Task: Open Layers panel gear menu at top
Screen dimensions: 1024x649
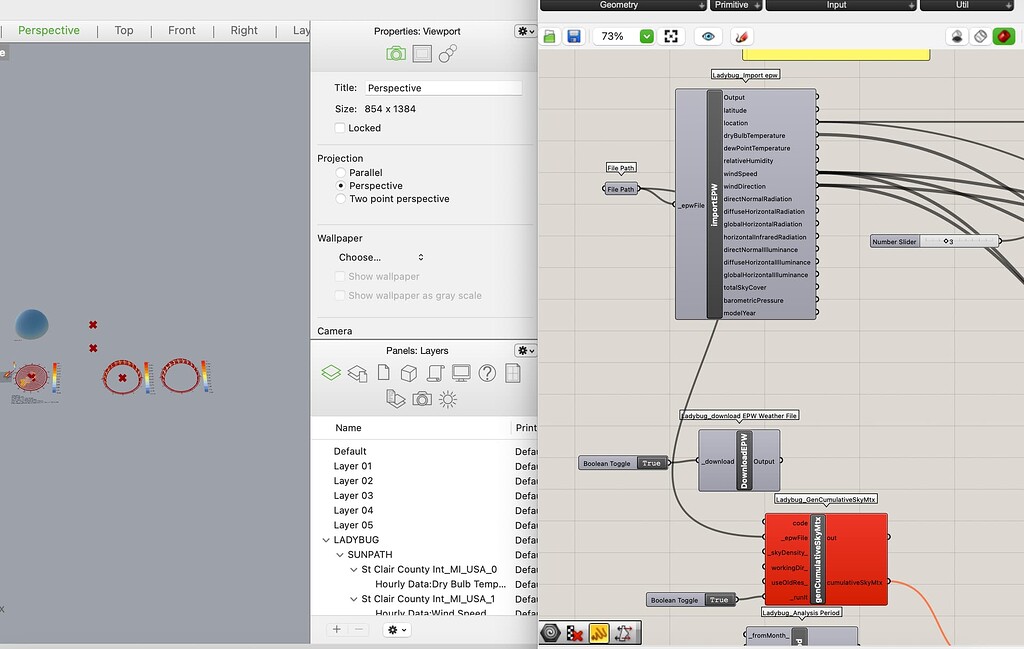Action: point(525,351)
